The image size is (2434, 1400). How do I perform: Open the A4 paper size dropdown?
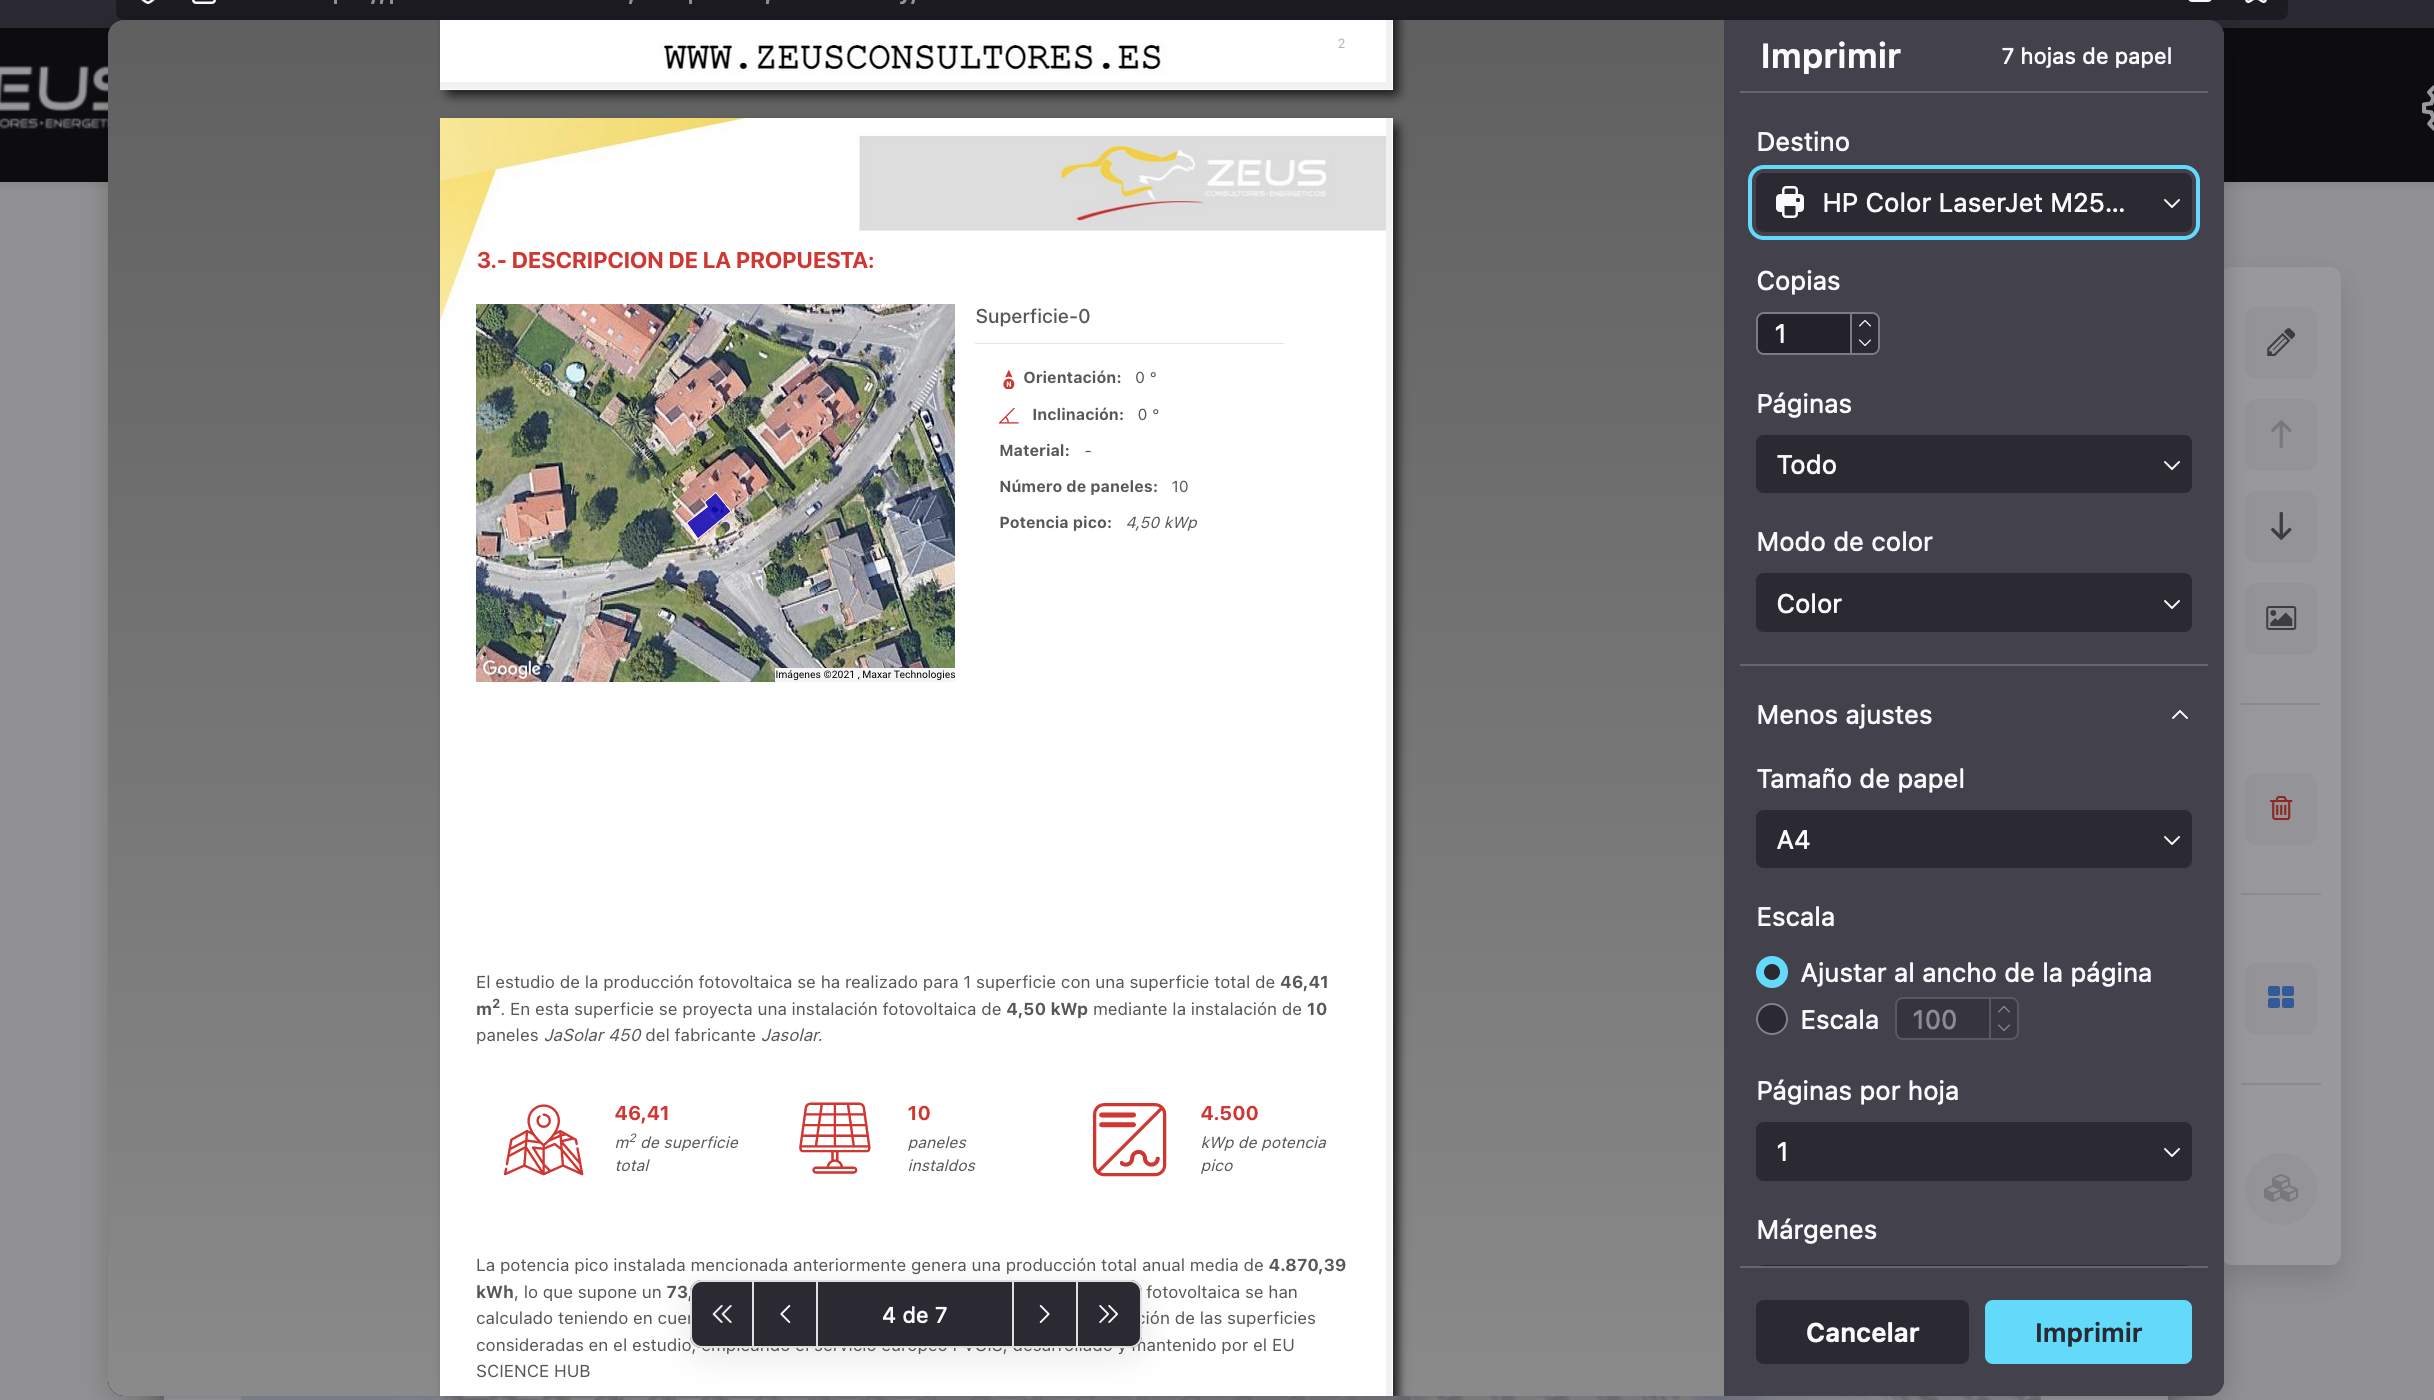(x=1972, y=839)
